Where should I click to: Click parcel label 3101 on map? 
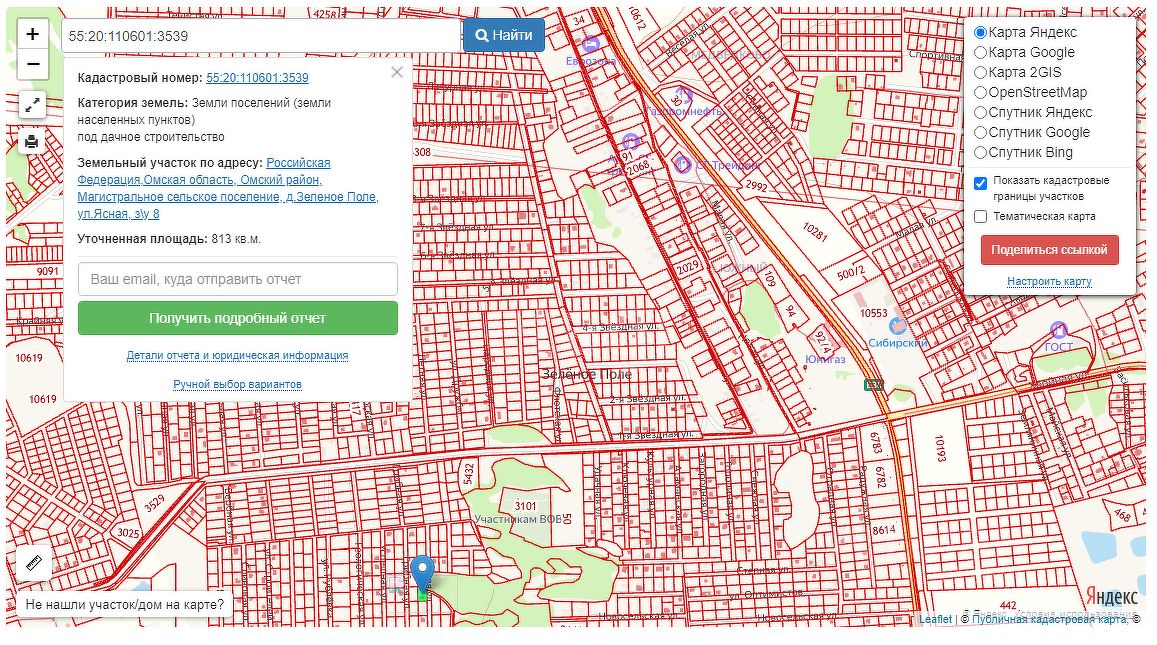point(525,506)
